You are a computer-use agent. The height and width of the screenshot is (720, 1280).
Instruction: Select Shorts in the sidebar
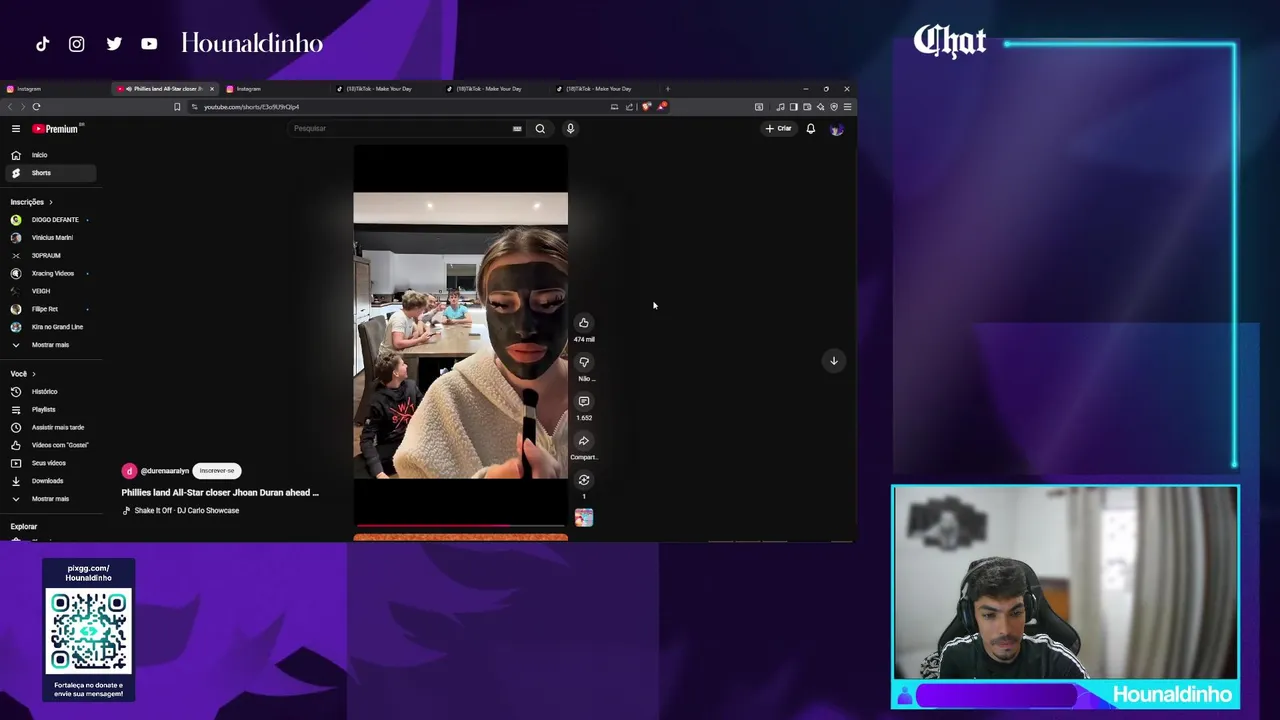click(50, 173)
